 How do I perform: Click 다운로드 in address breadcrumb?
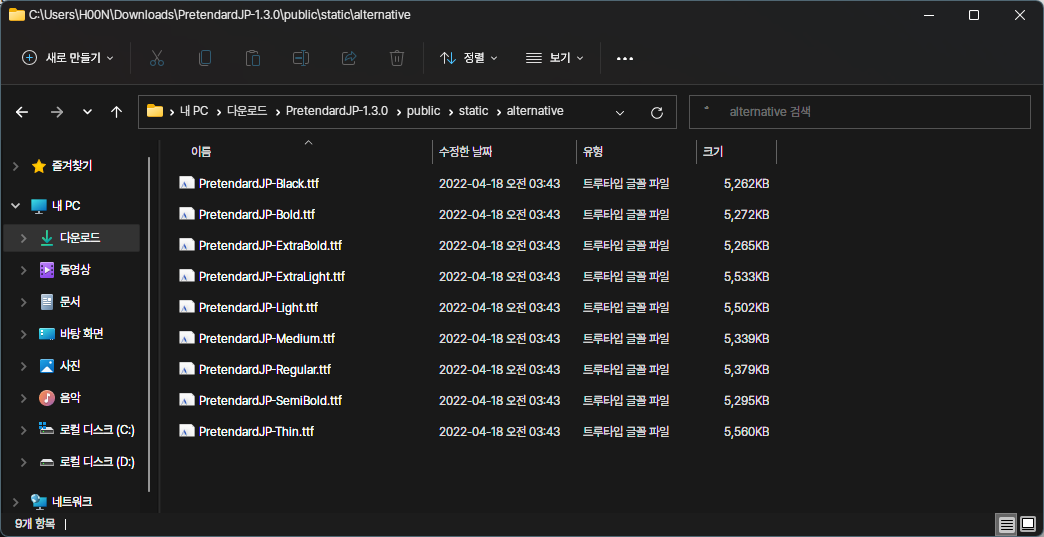tap(248, 111)
